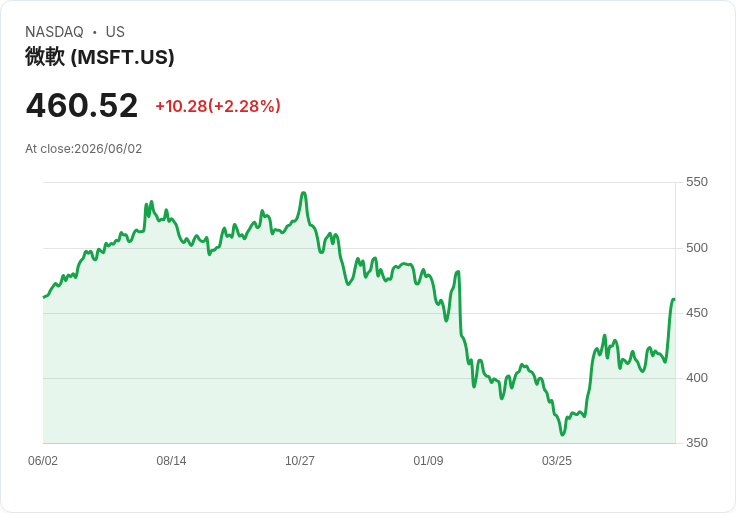Click the latest price point at chart end
The image size is (736, 513).
point(674,299)
